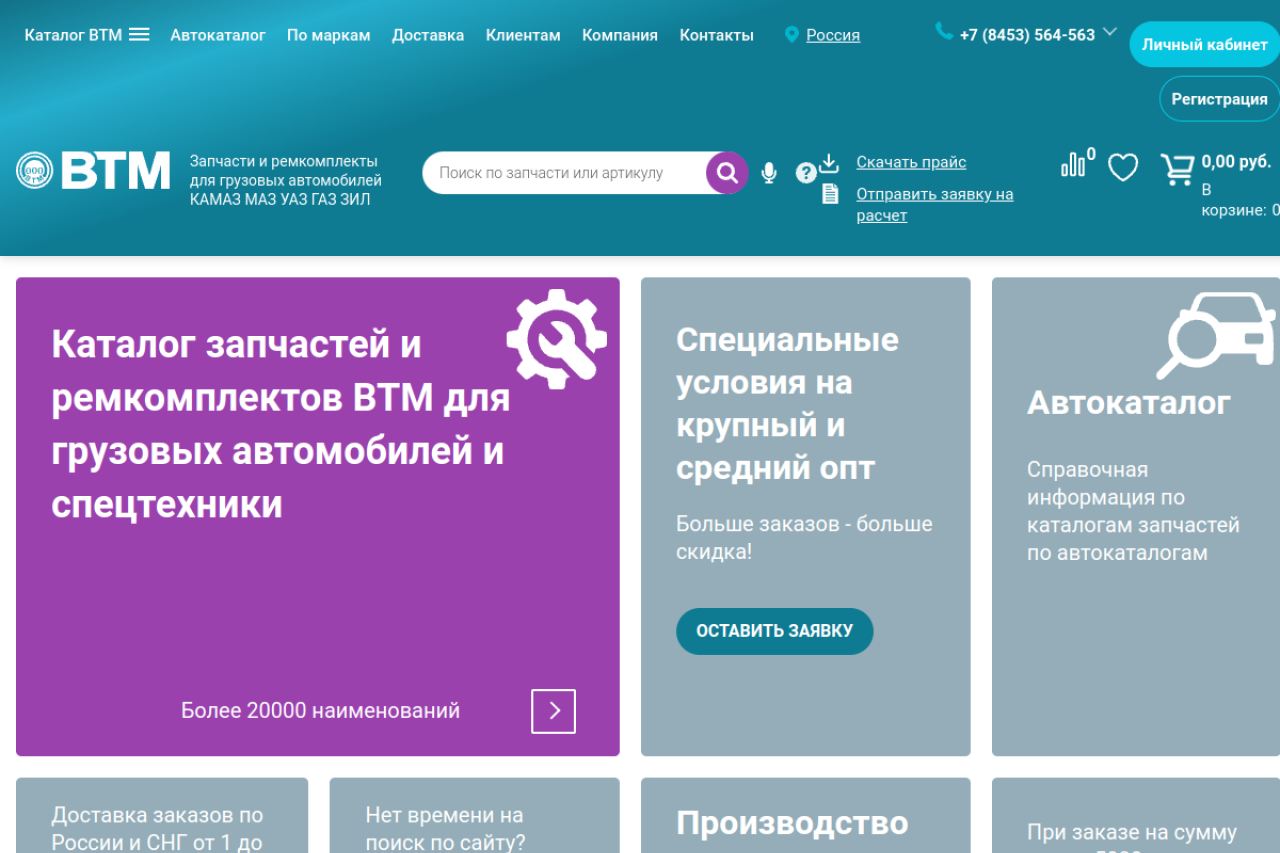Viewport: 1280px width, 853px height.
Task: Open the Россия region selector
Action: click(x=832, y=35)
